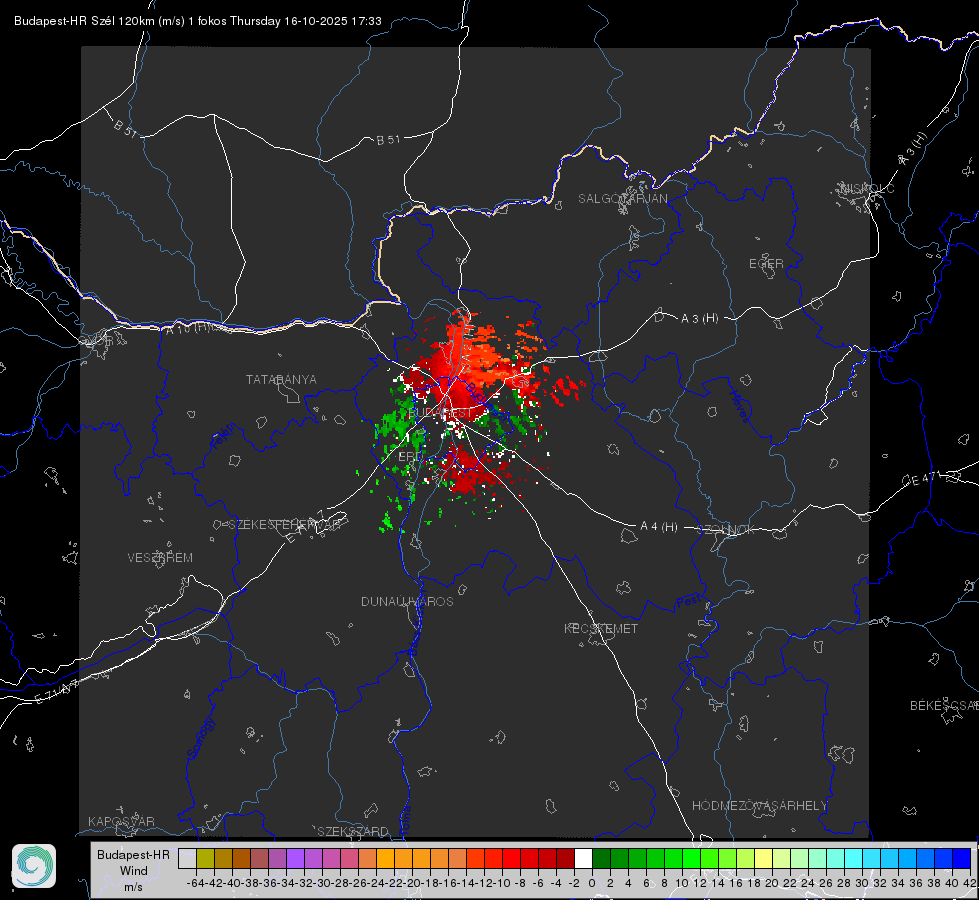Select the dark blue last legend swatch
Viewport: 979px width, 900px height.
point(962,858)
